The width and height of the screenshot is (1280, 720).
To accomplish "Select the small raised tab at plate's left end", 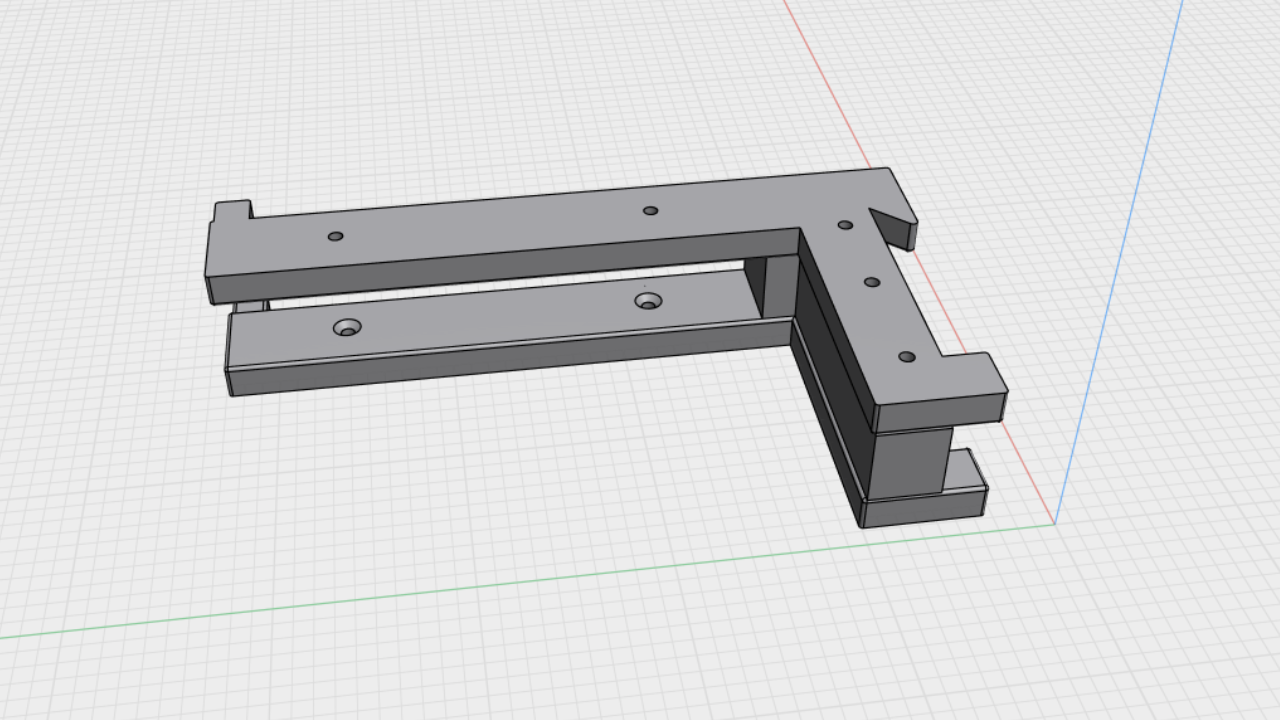I will [232, 210].
